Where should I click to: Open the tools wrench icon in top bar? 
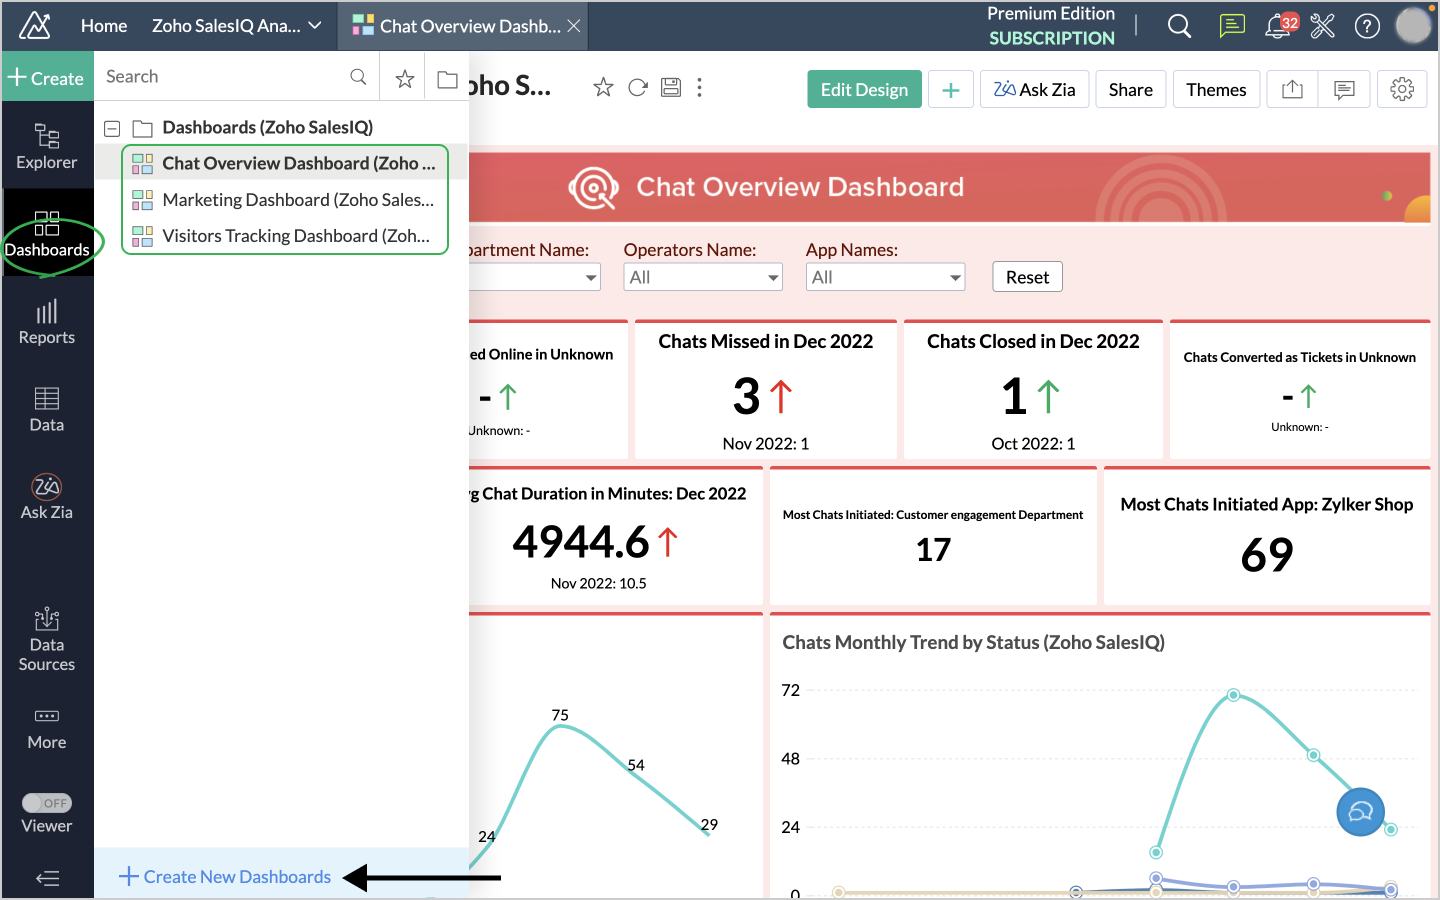point(1323,26)
